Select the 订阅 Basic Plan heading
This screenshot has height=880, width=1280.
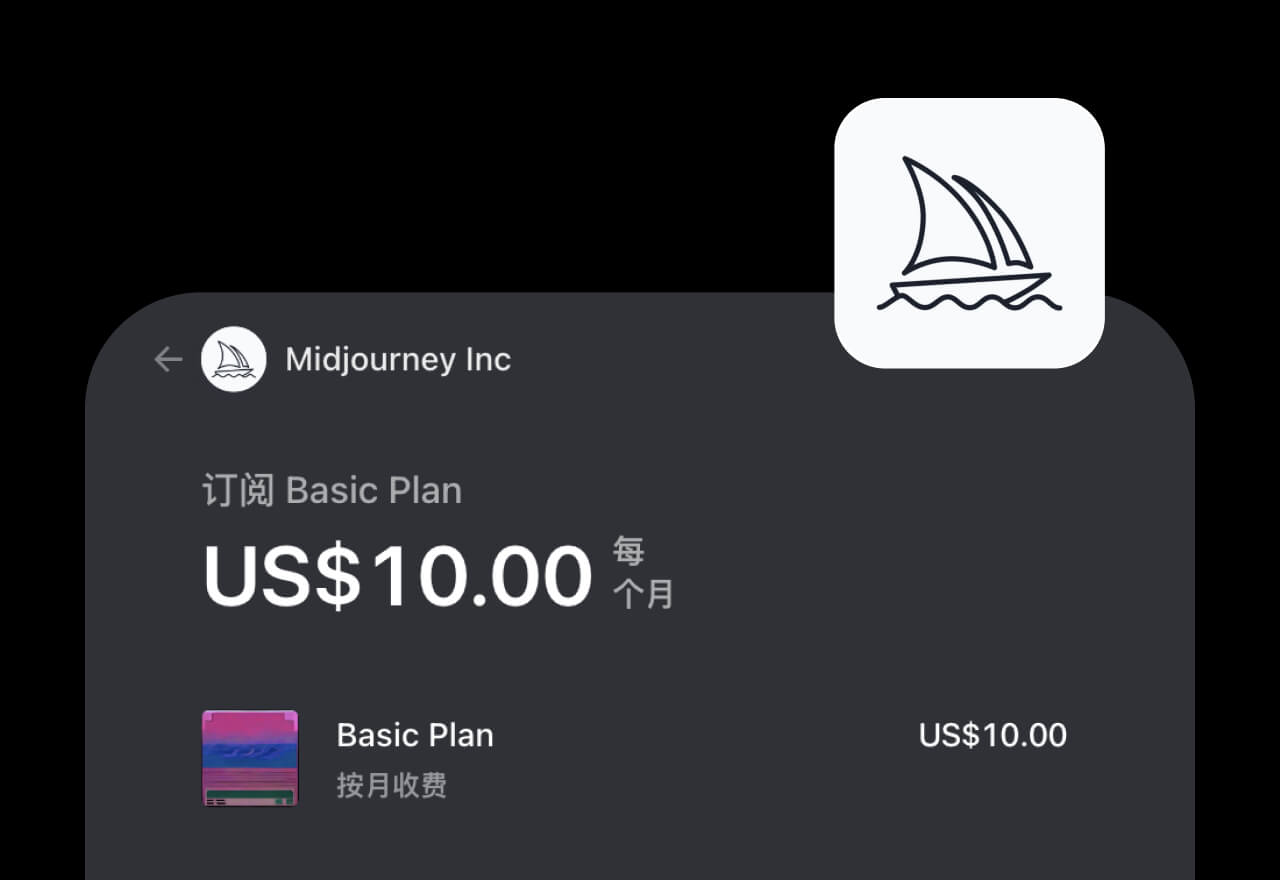[331, 490]
